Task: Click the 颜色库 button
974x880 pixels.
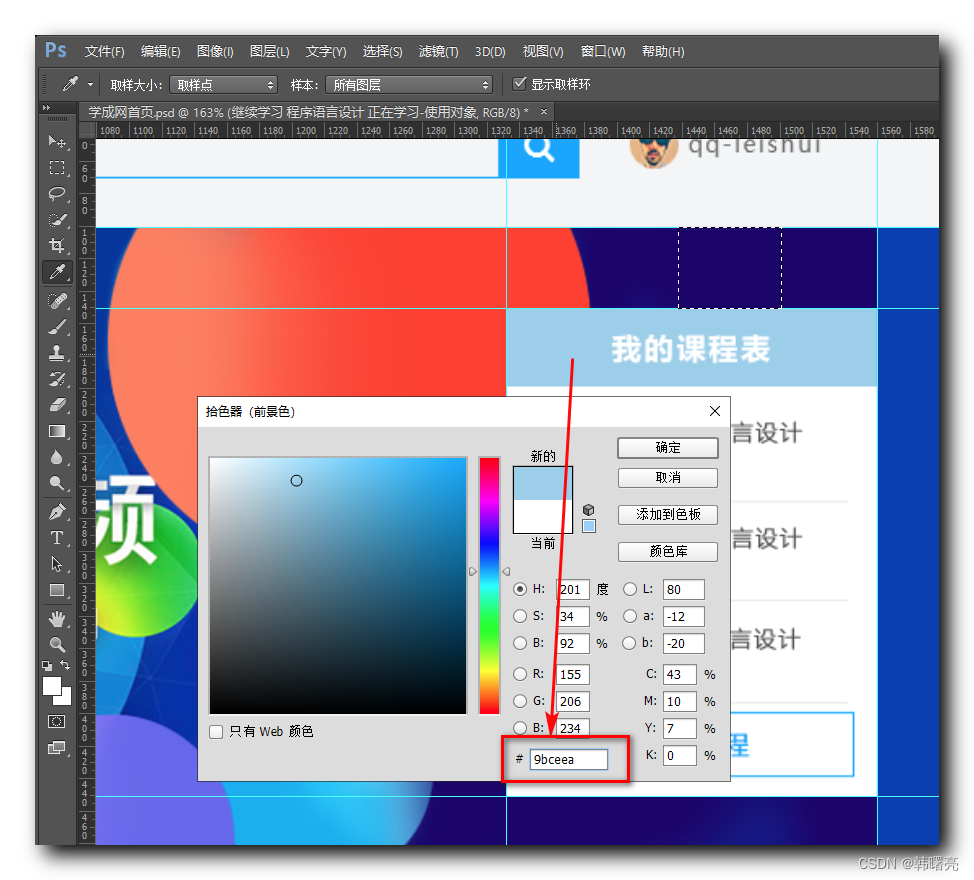Action: pos(668,551)
